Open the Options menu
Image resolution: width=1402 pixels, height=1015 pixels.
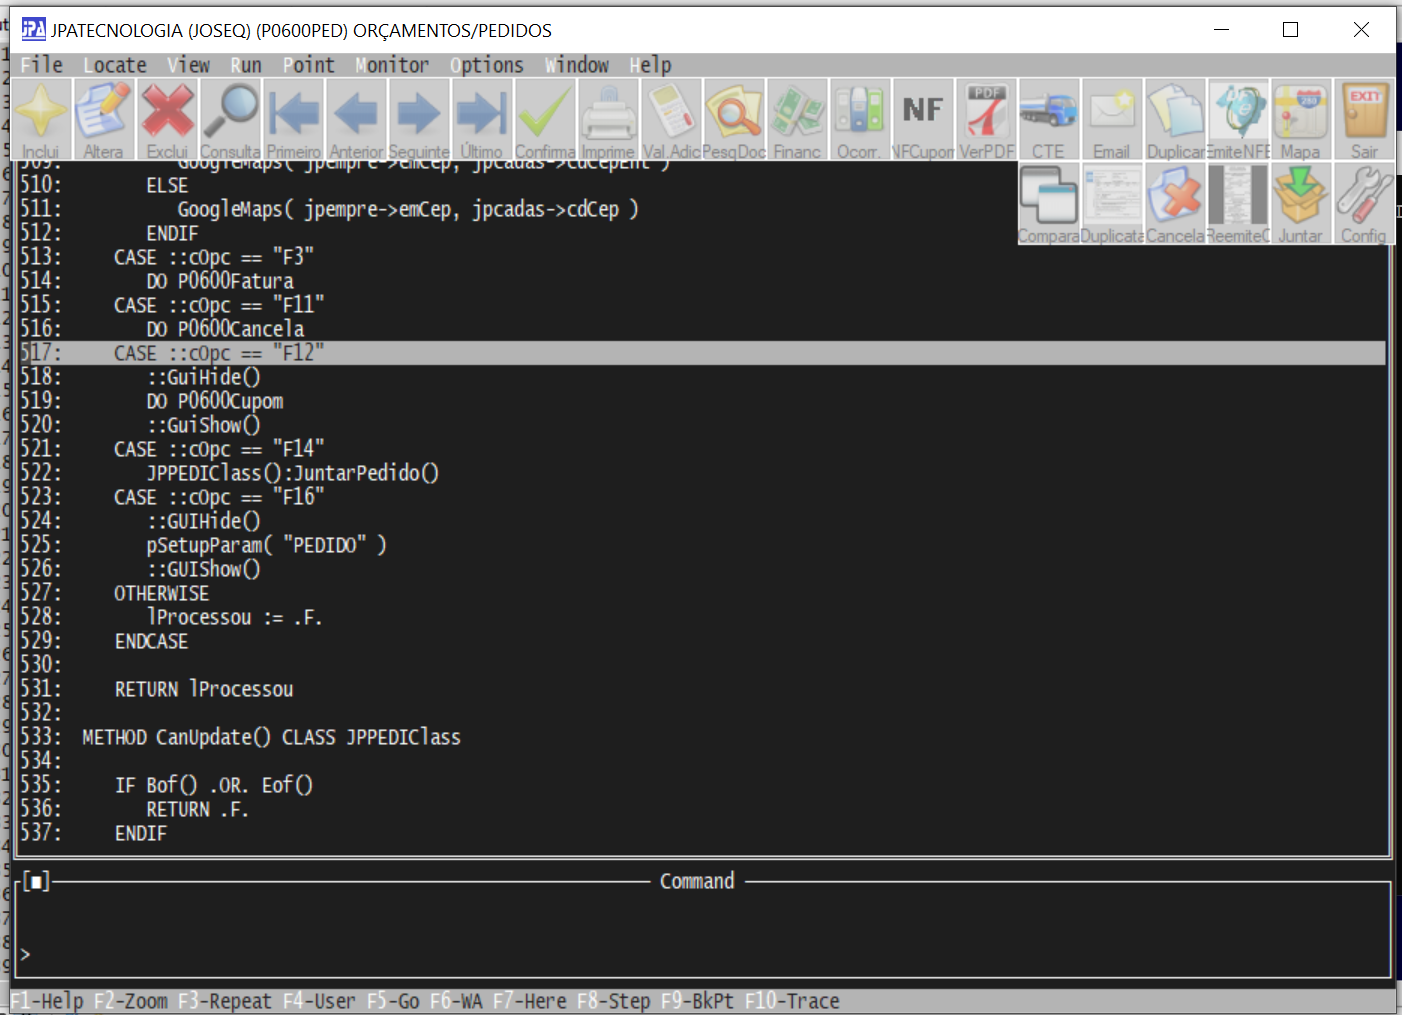click(x=487, y=65)
